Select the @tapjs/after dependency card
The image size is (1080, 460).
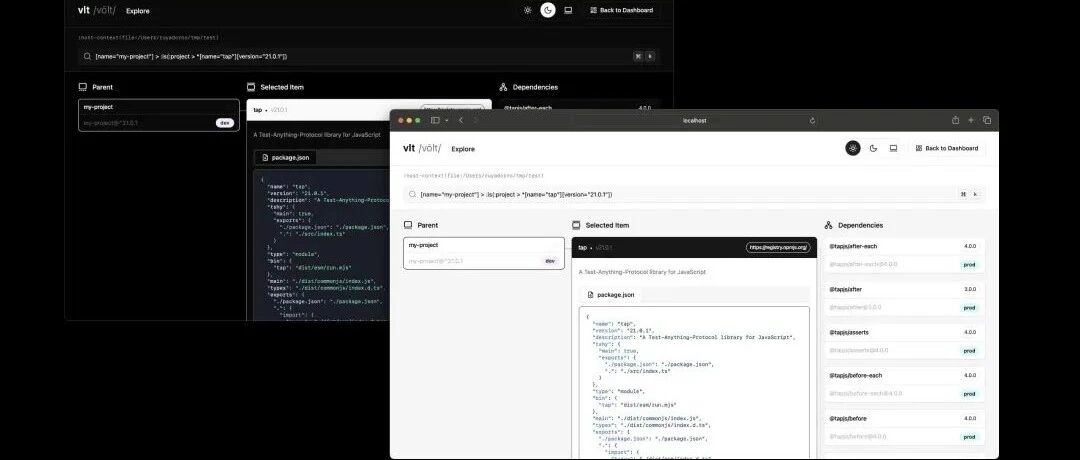(x=904, y=298)
